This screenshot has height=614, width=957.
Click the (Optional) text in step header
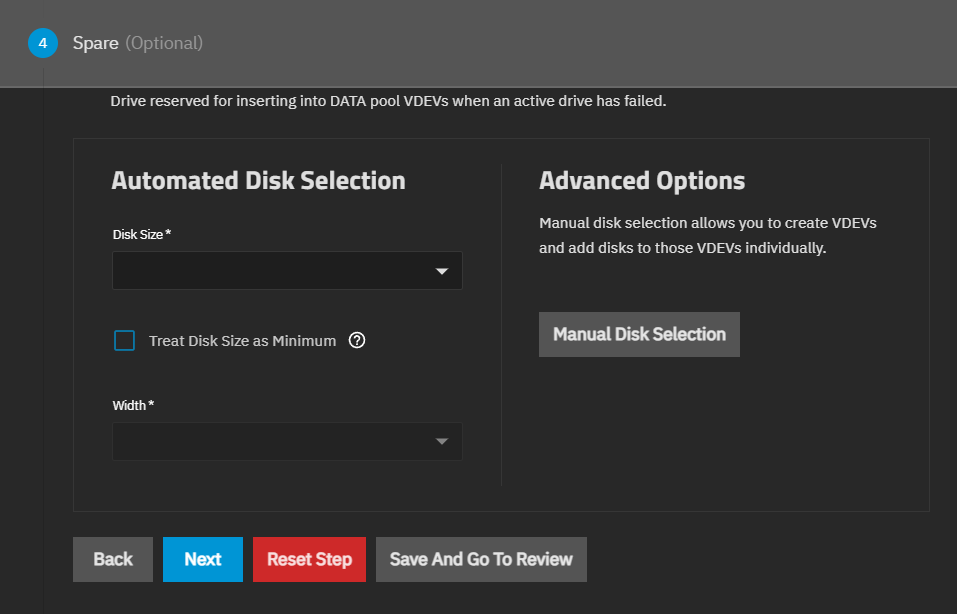tap(164, 43)
